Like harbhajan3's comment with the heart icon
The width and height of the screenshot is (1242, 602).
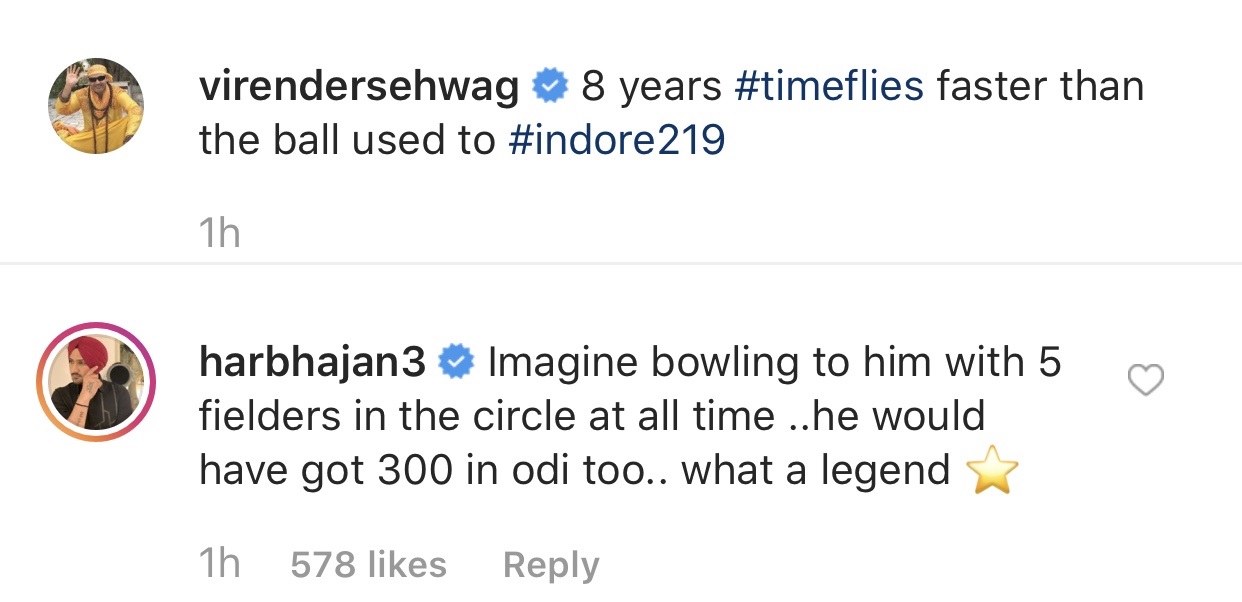[1145, 380]
